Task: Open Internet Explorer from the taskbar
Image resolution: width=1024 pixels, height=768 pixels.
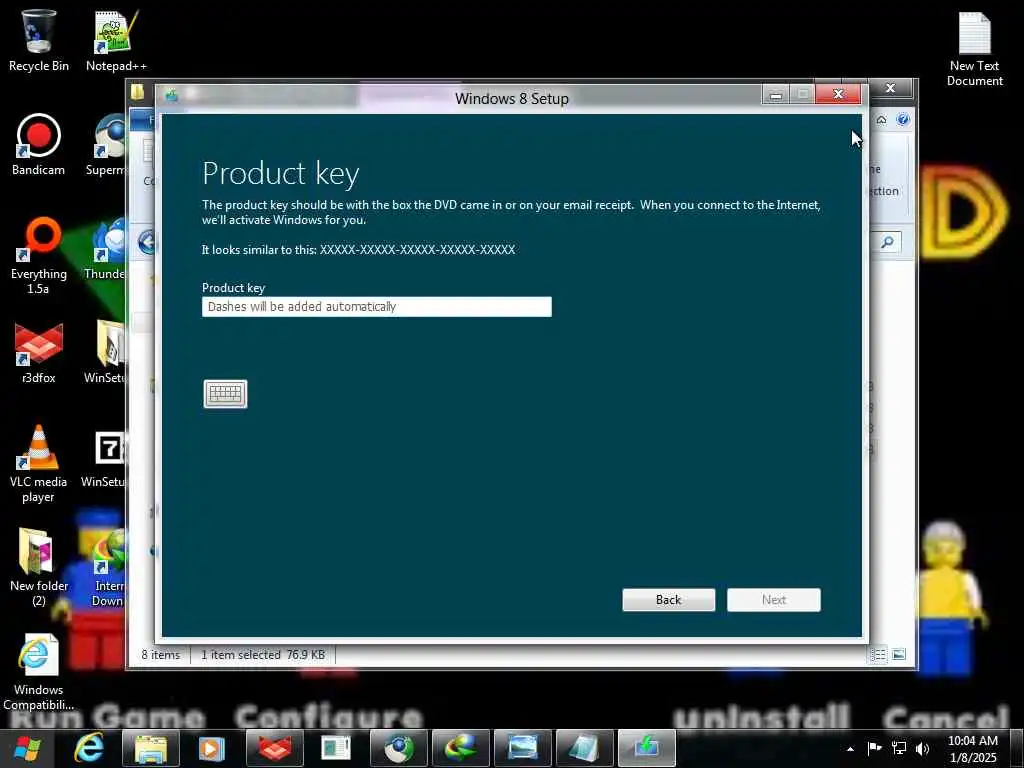Action: [x=89, y=748]
